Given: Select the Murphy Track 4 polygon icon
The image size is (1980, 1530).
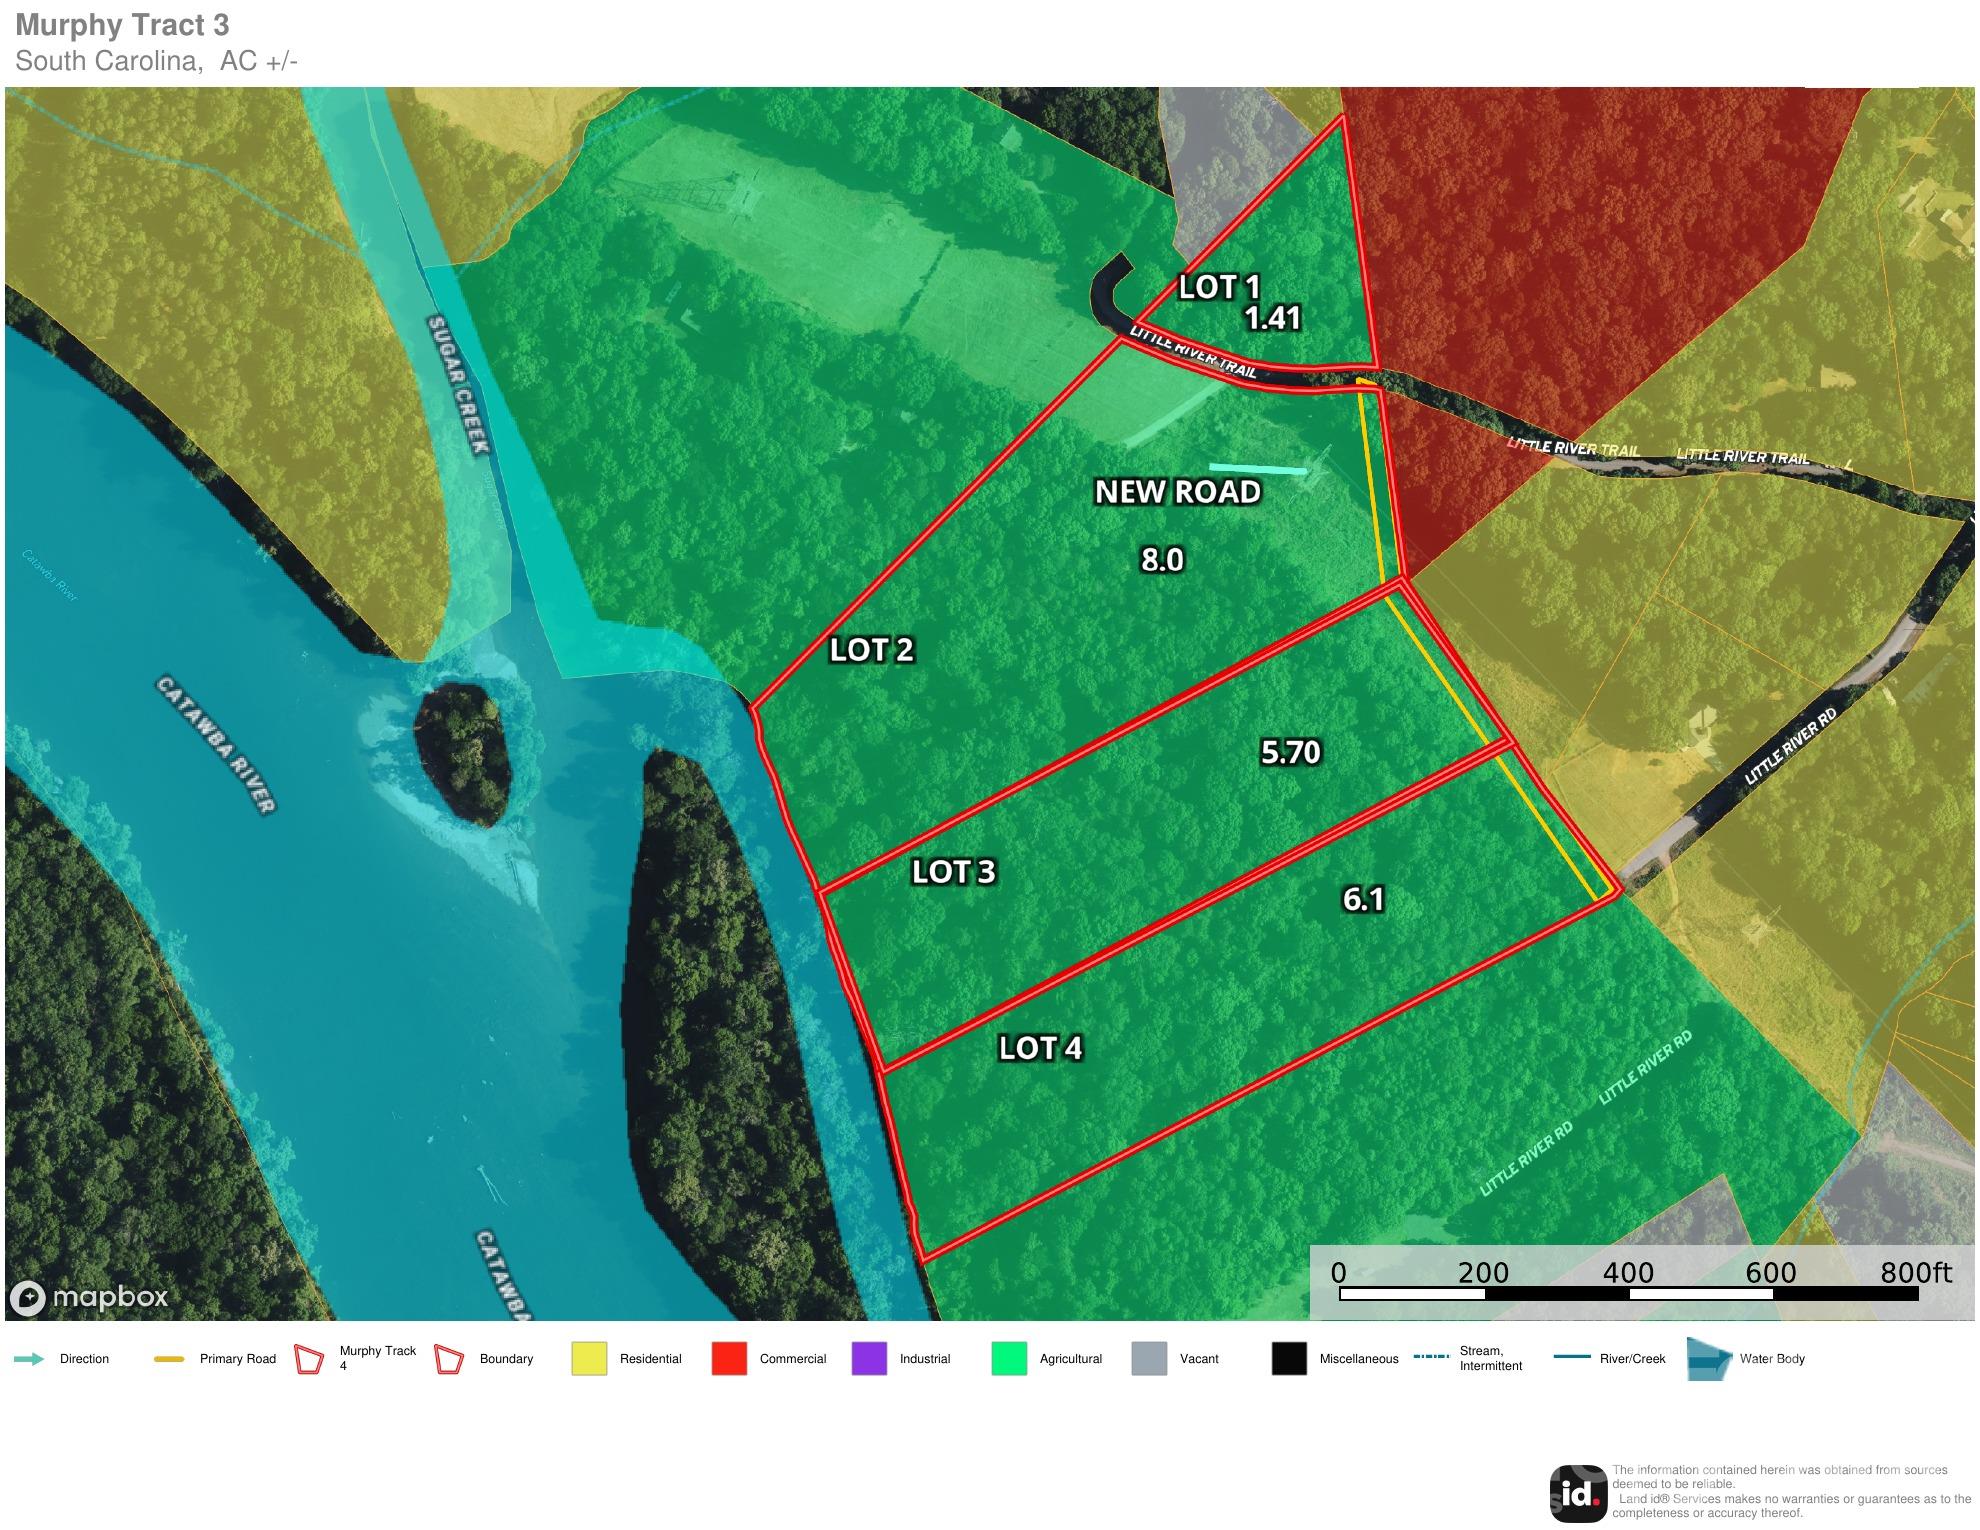Looking at the screenshot, I should 310,1359.
